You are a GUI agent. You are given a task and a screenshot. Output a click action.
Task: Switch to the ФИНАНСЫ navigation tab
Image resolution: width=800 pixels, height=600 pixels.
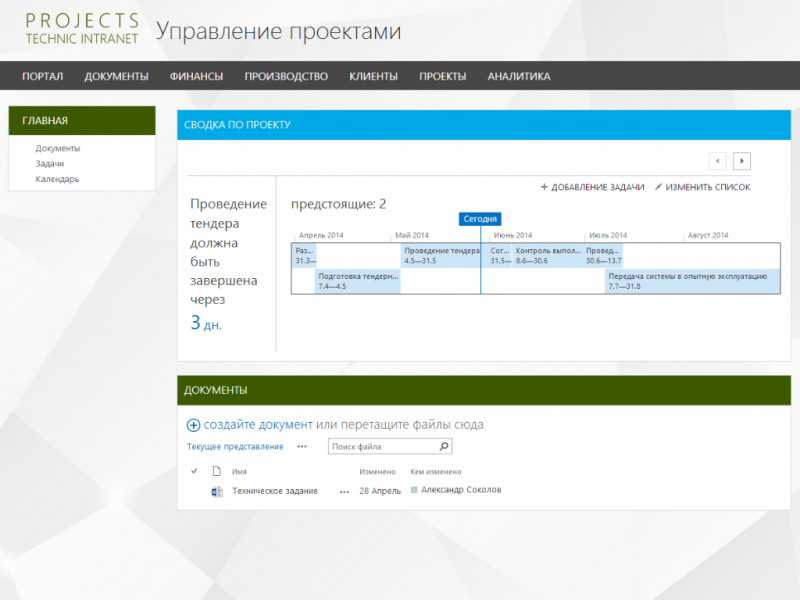point(195,75)
